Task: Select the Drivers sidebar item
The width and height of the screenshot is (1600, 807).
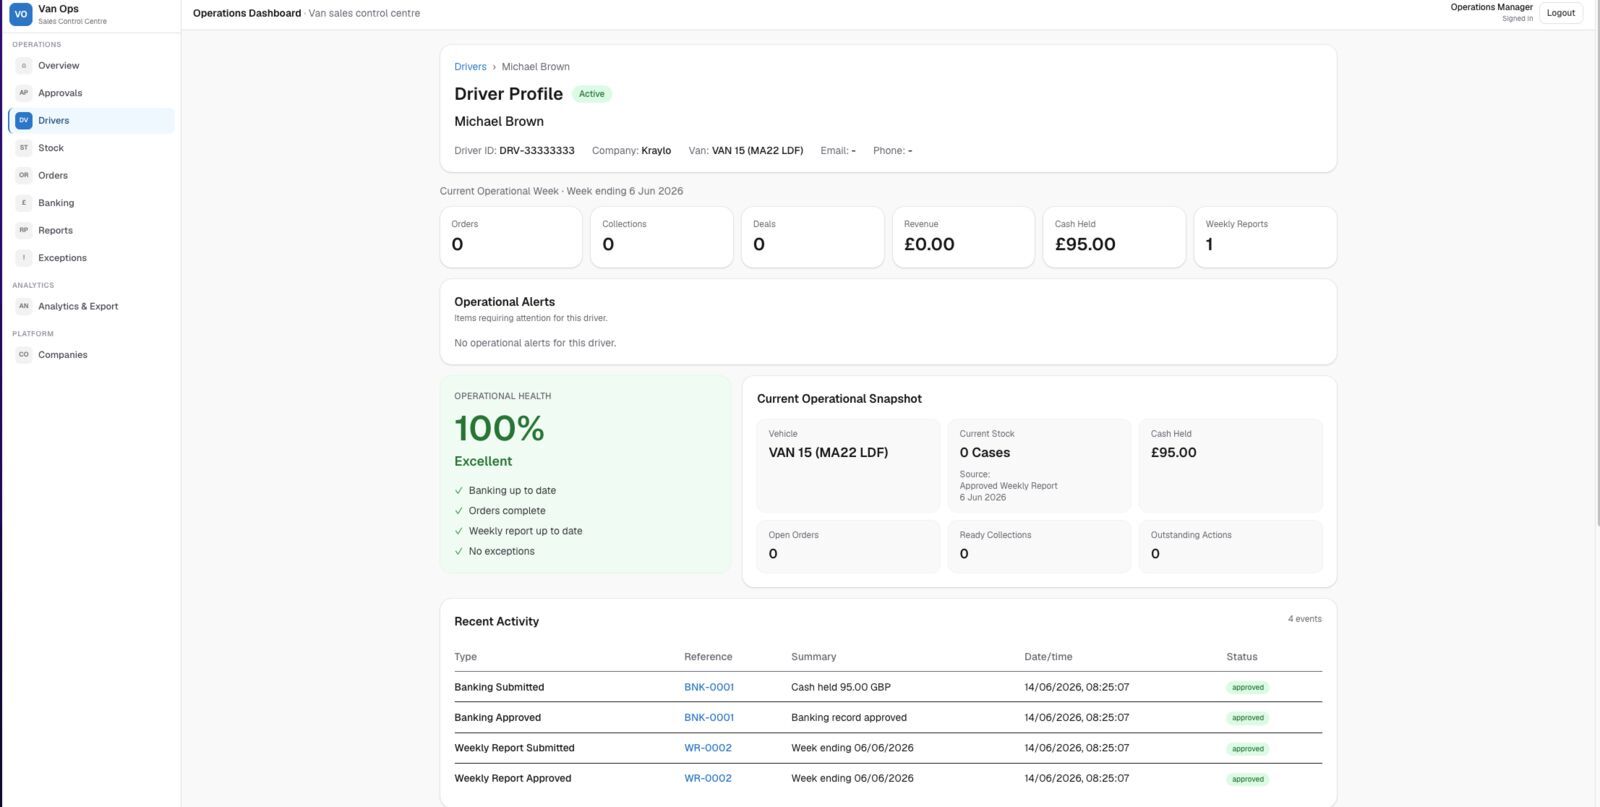Action: coord(92,120)
